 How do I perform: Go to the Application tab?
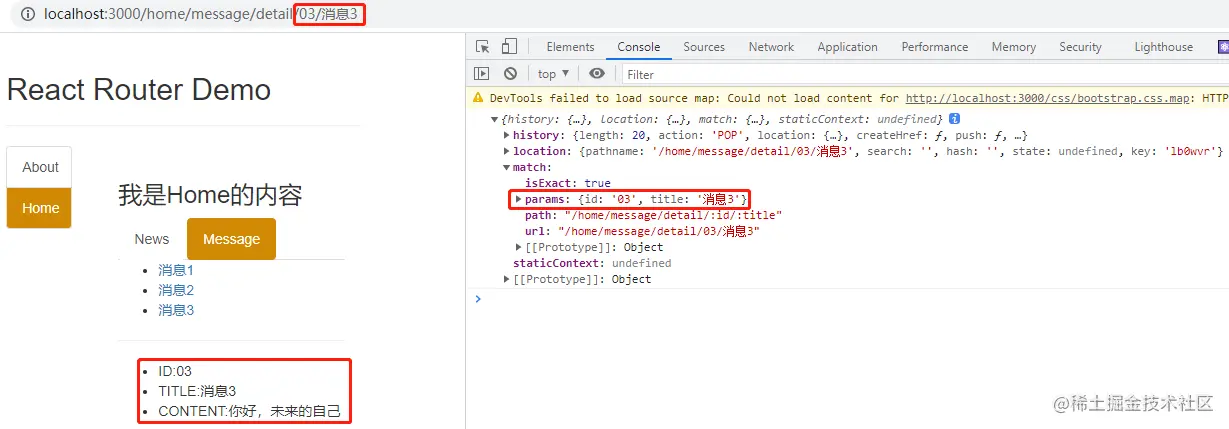click(x=847, y=47)
